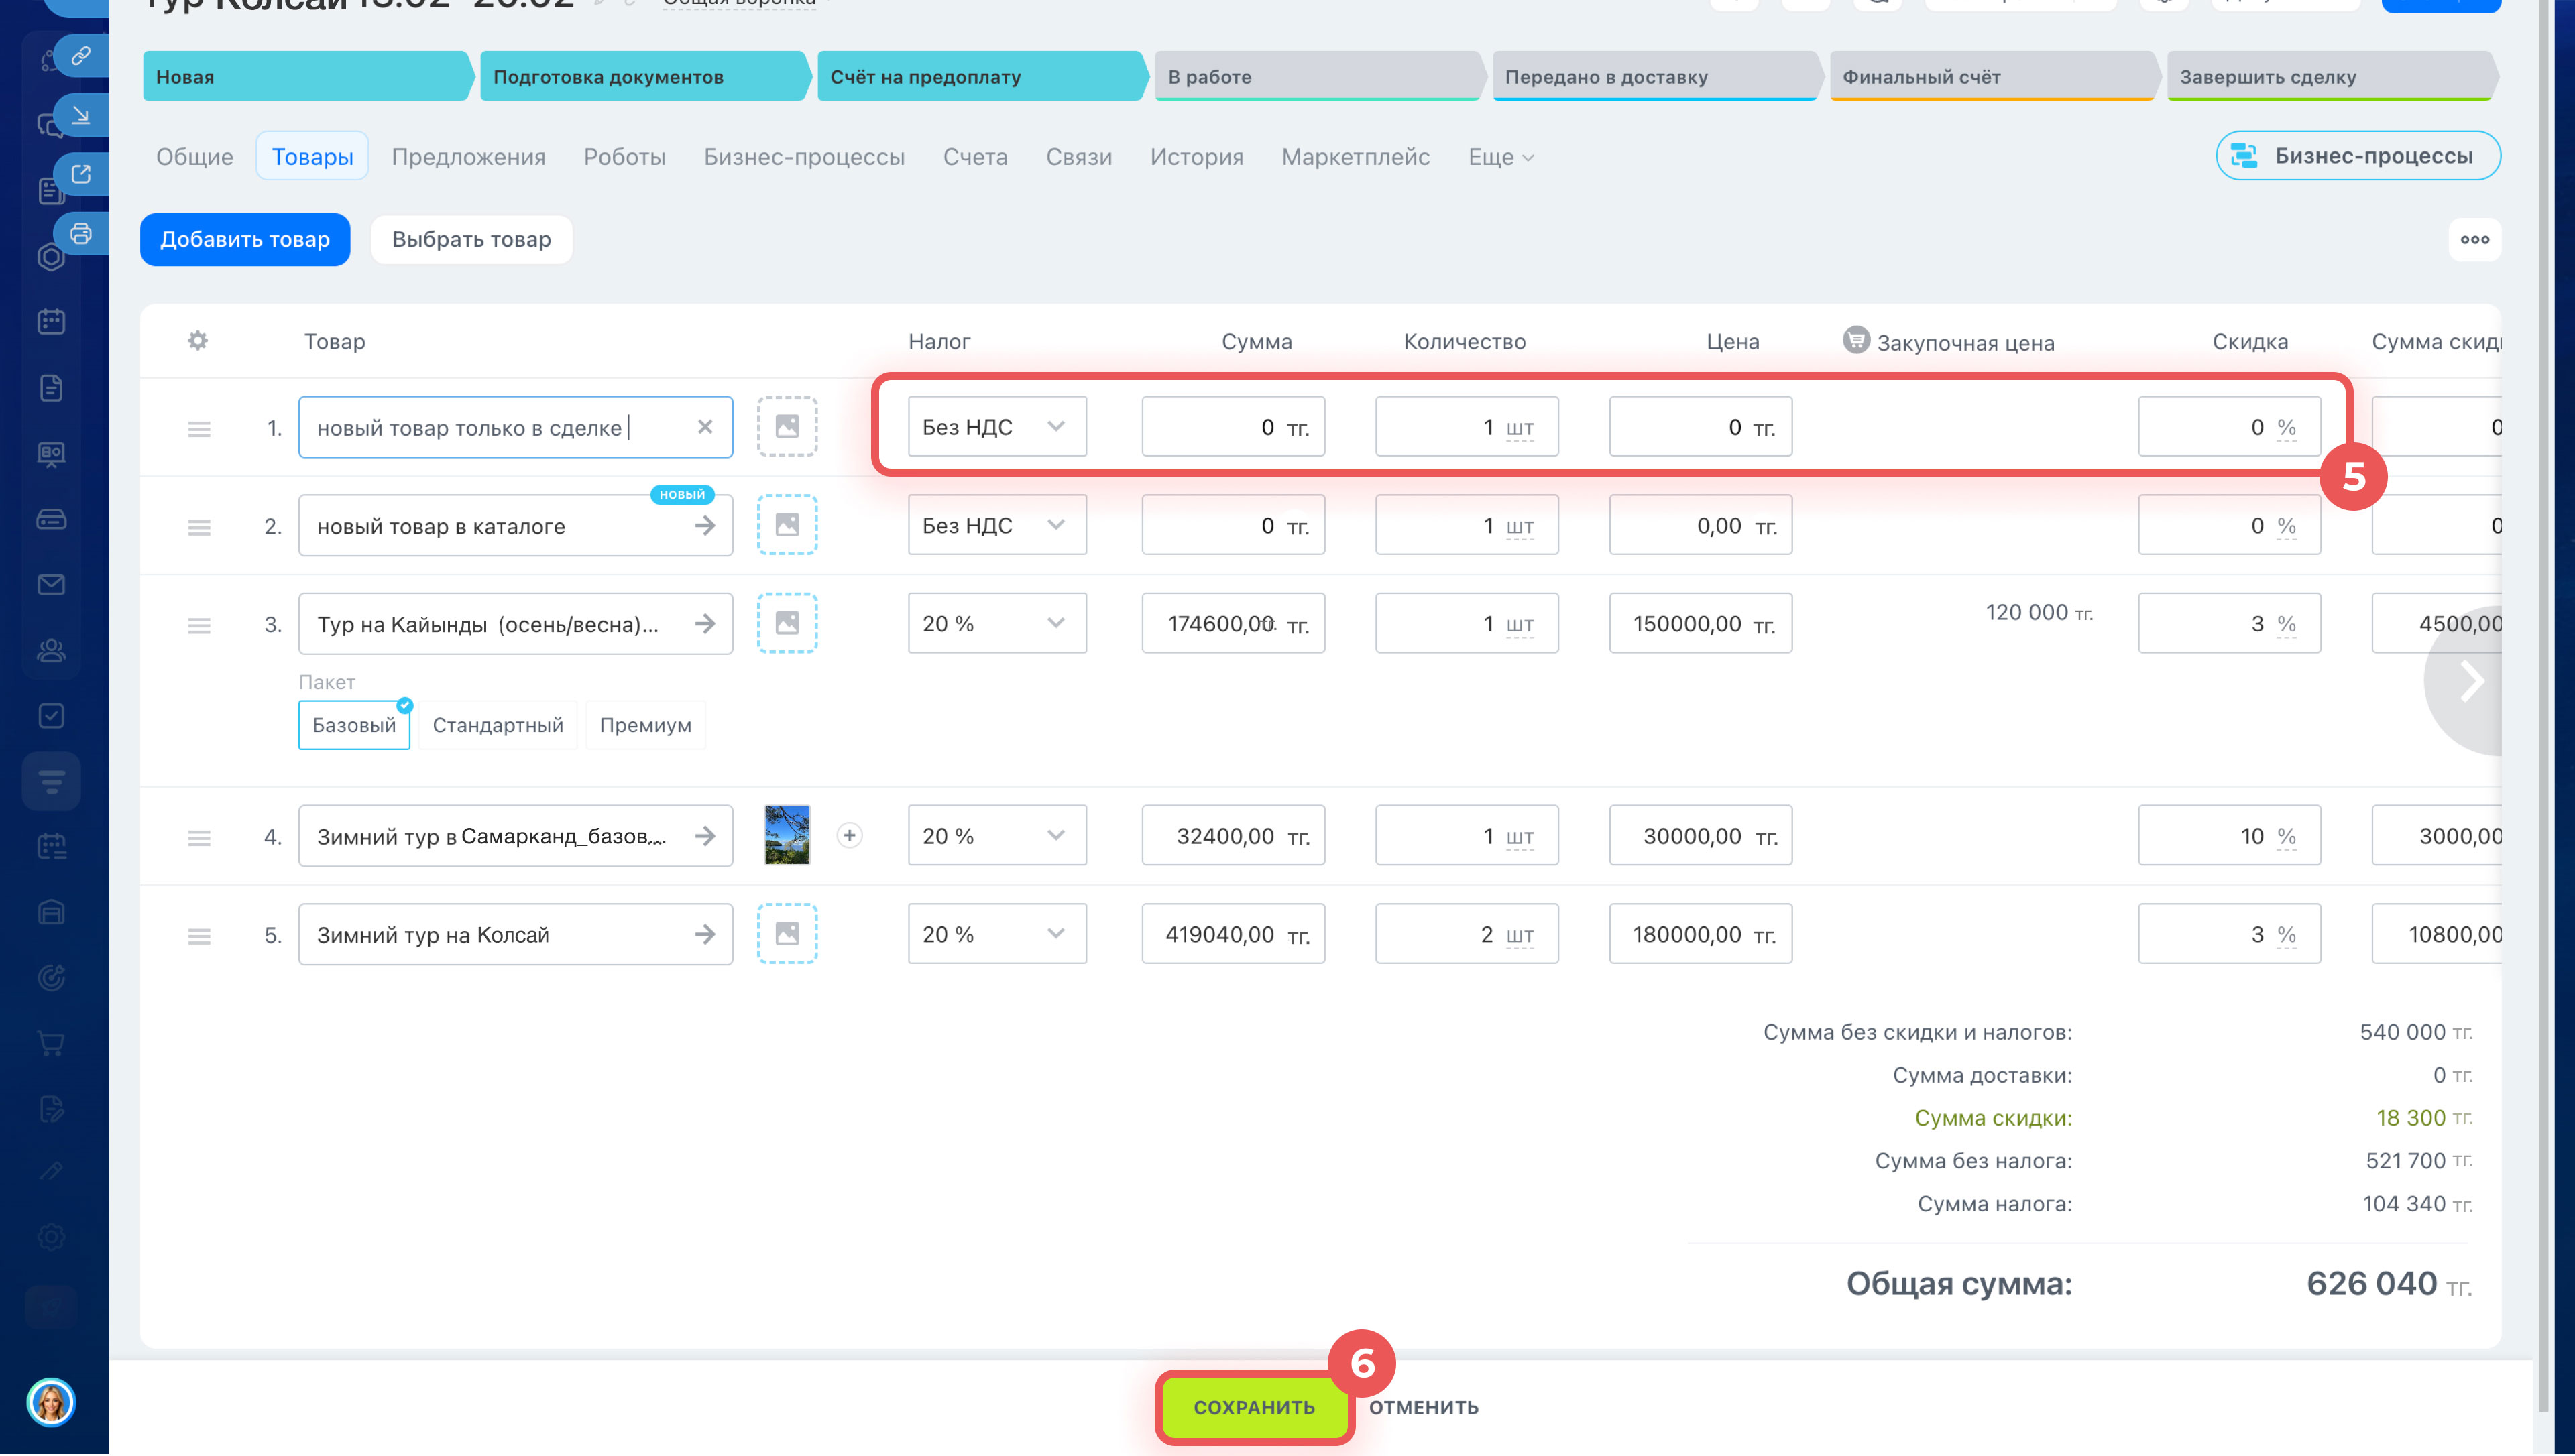The width and height of the screenshot is (2575, 1456).
Task: Click the Добавить товар button
Action: pos(244,239)
